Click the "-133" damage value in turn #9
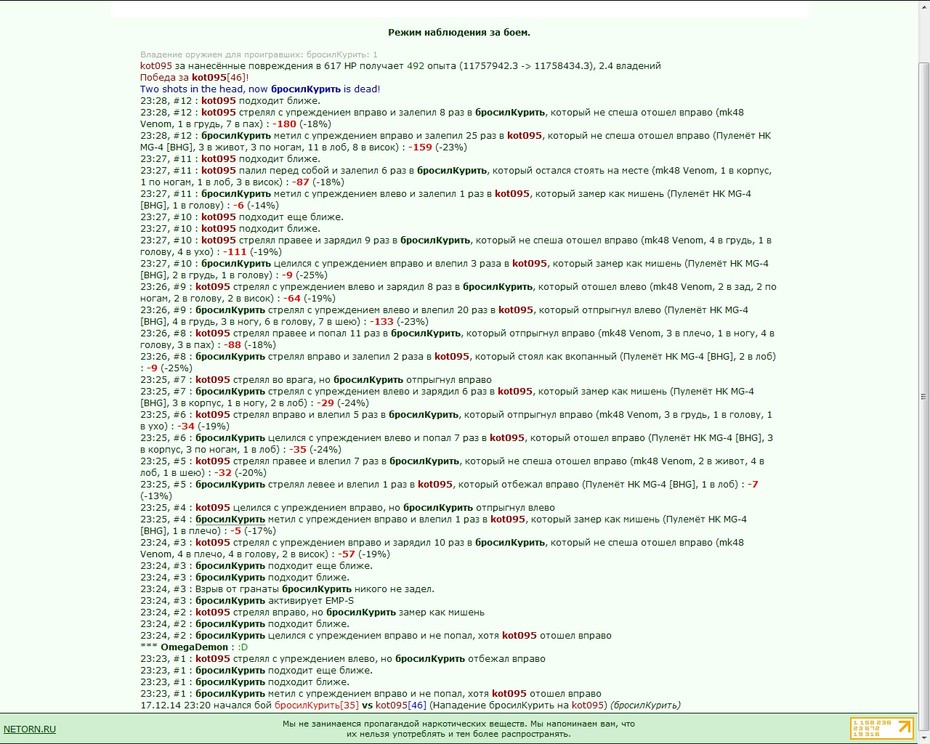 click(x=382, y=322)
